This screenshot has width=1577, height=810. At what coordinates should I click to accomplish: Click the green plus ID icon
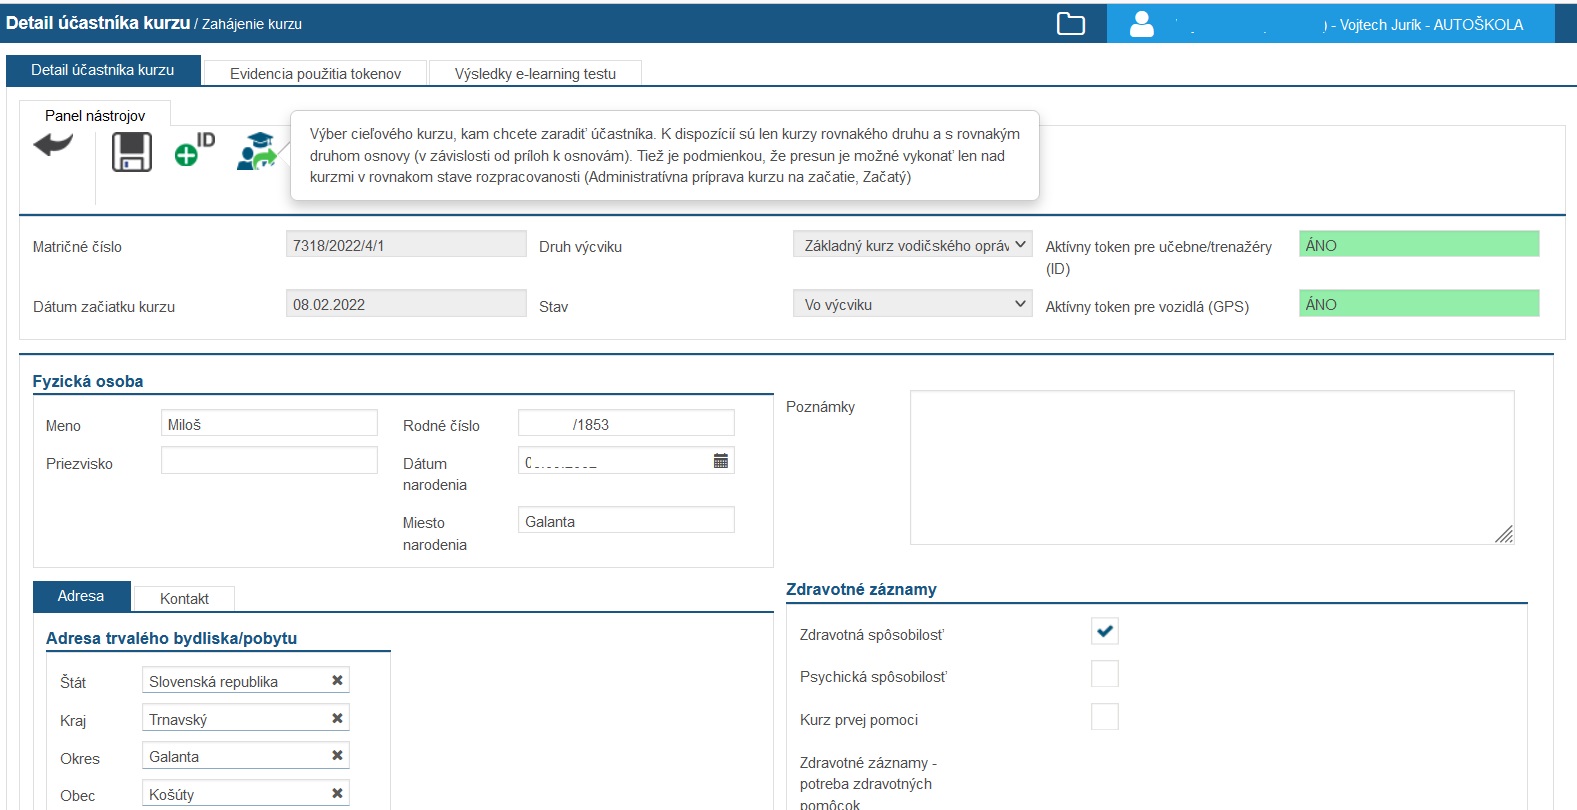coord(194,150)
